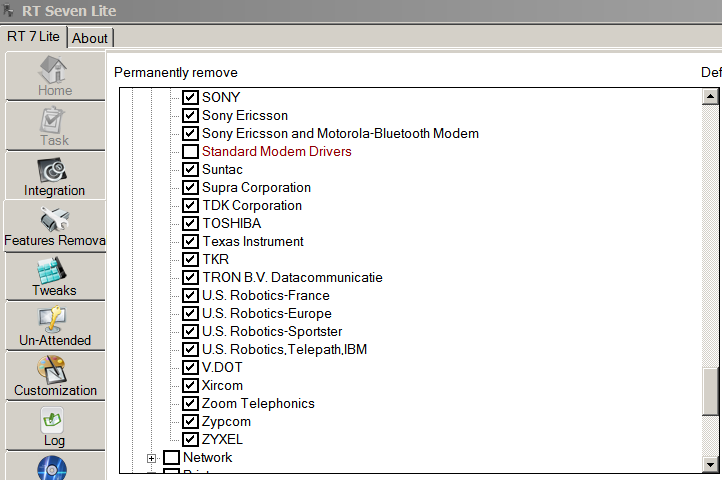Check the Network checkbox
The image size is (722, 480).
click(x=171, y=457)
